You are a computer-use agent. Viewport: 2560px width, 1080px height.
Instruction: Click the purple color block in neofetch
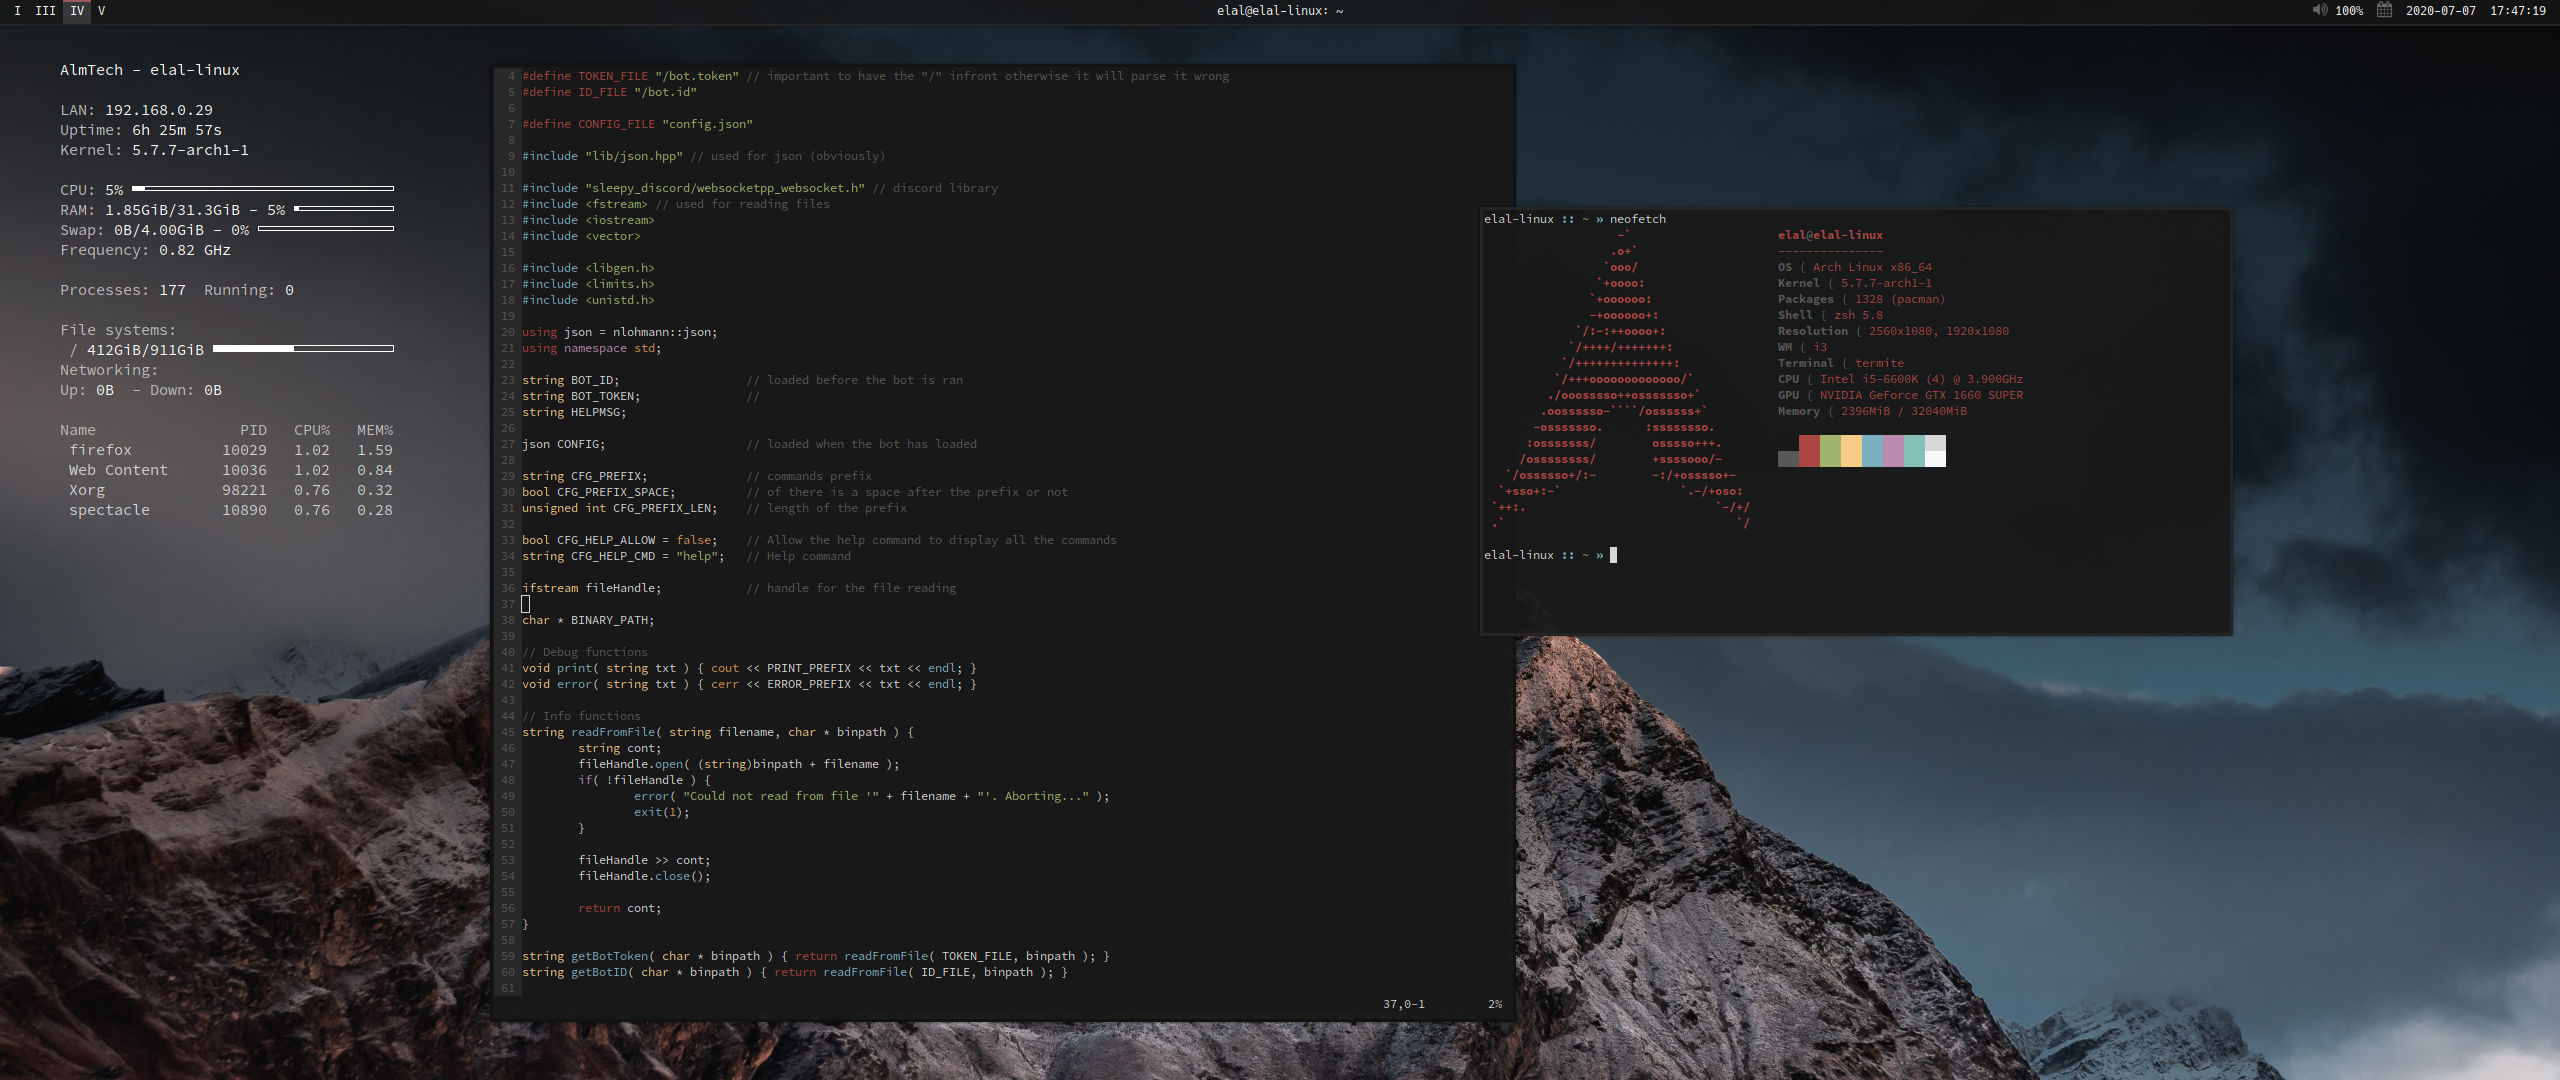coord(1893,451)
